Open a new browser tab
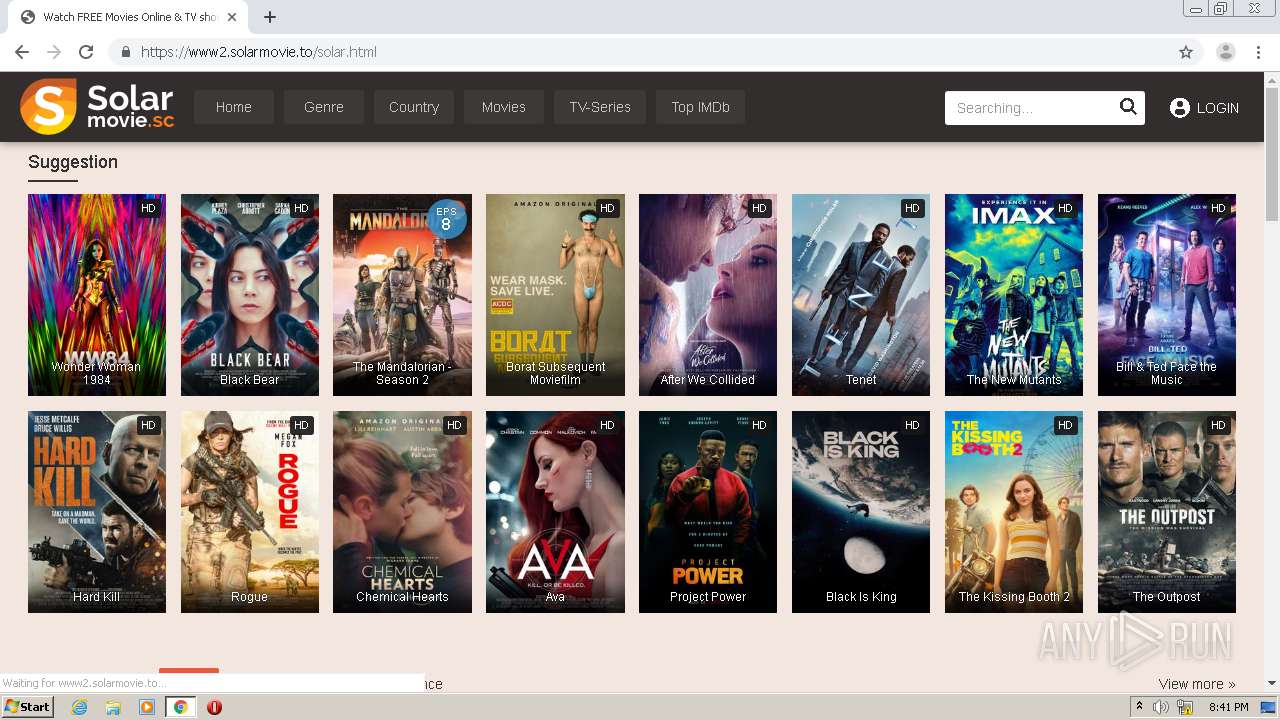This screenshot has height=720, width=1280. 270,17
